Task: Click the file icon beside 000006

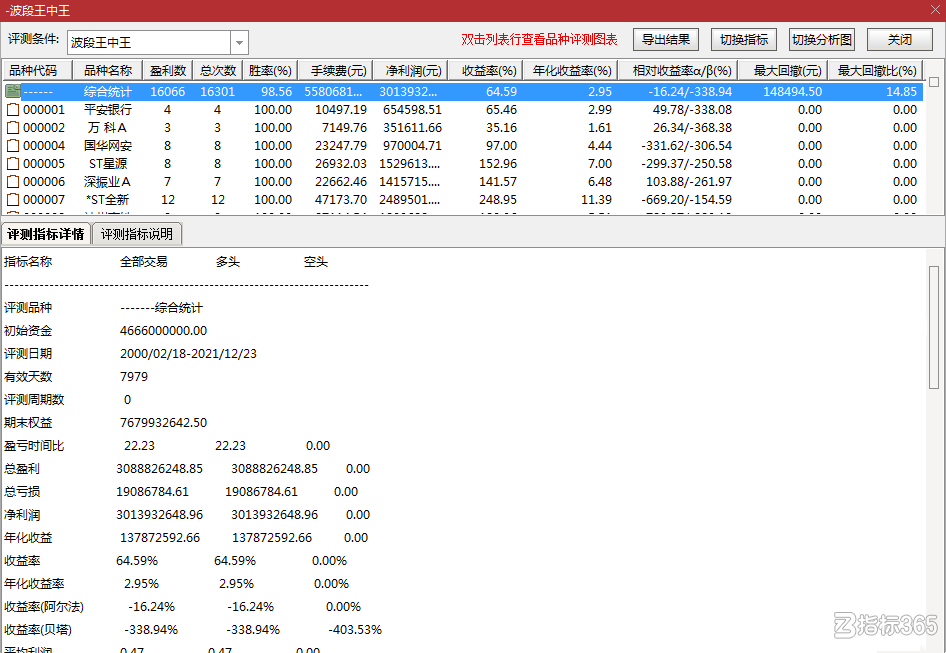Action: pos(13,182)
